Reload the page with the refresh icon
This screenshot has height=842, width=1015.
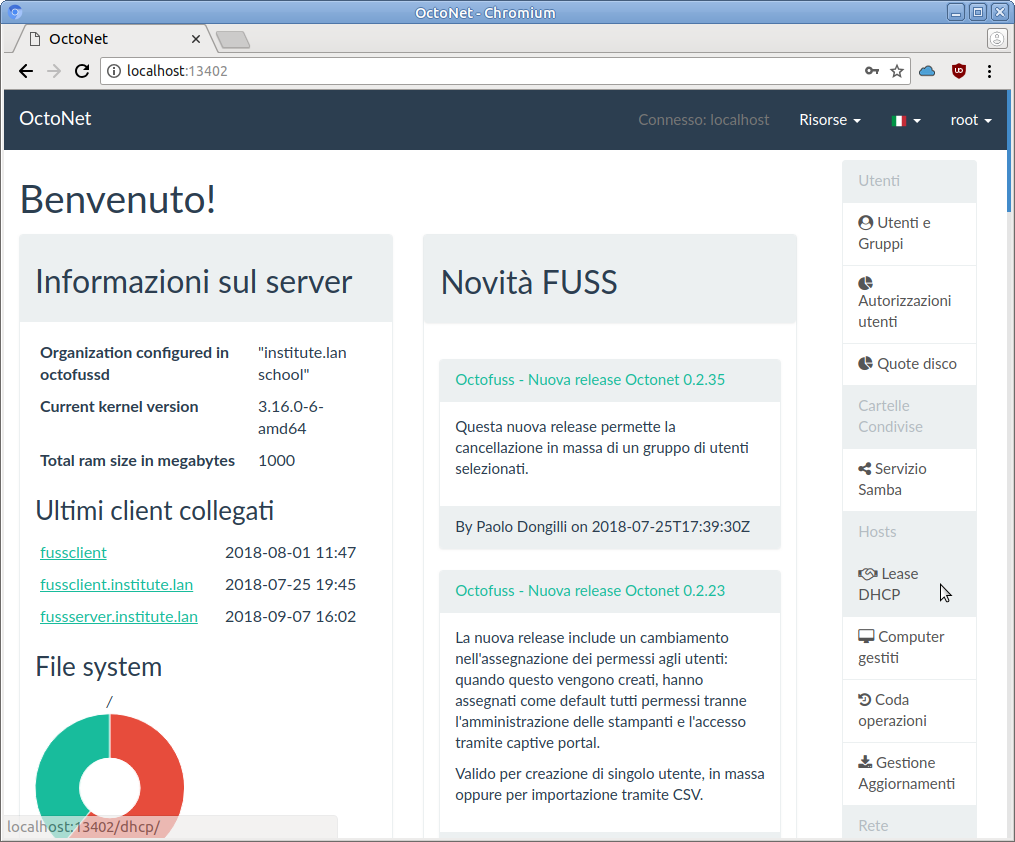tap(82, 71)
